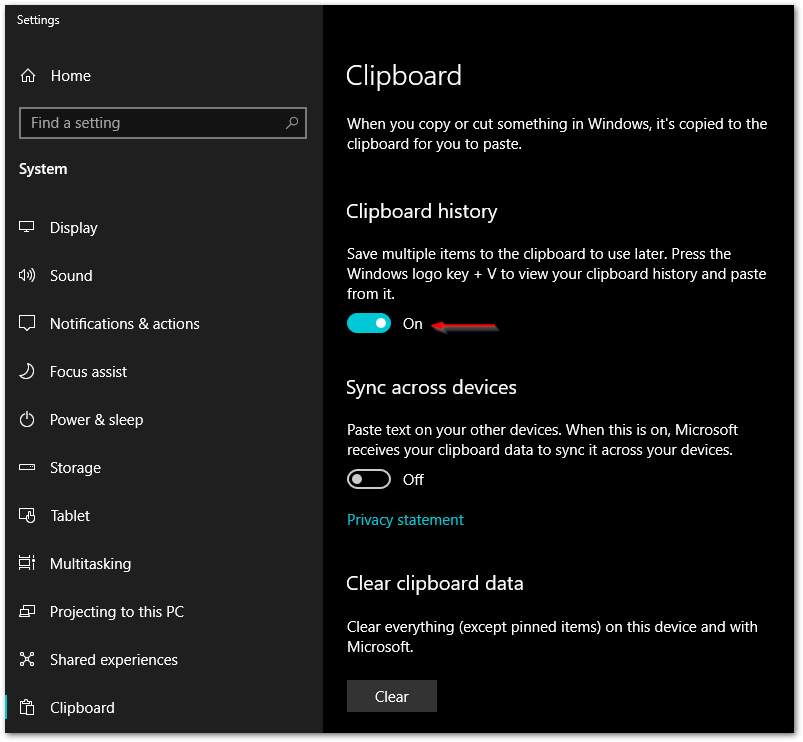Screen dimensions: 803x742
Task: Click the search magnifier in Find a setting
Action: point(291,122)
